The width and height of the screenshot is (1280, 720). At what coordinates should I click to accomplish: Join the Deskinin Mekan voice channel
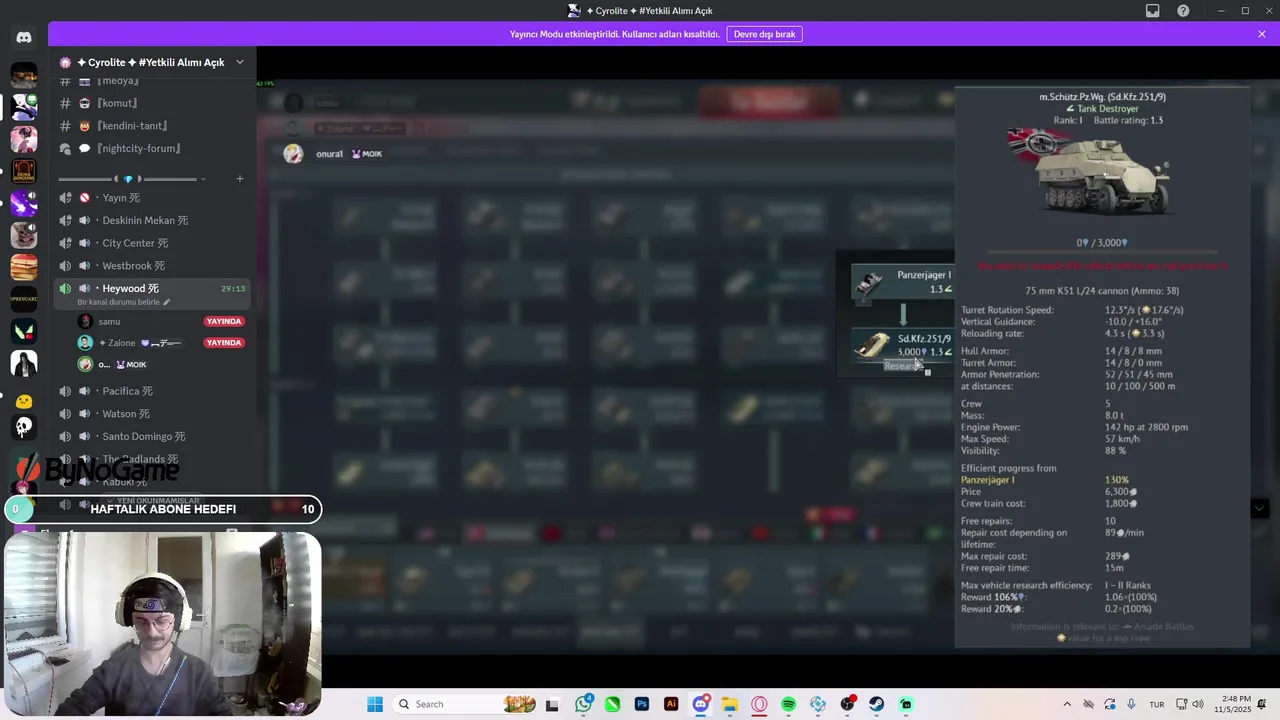coord(152,221)
